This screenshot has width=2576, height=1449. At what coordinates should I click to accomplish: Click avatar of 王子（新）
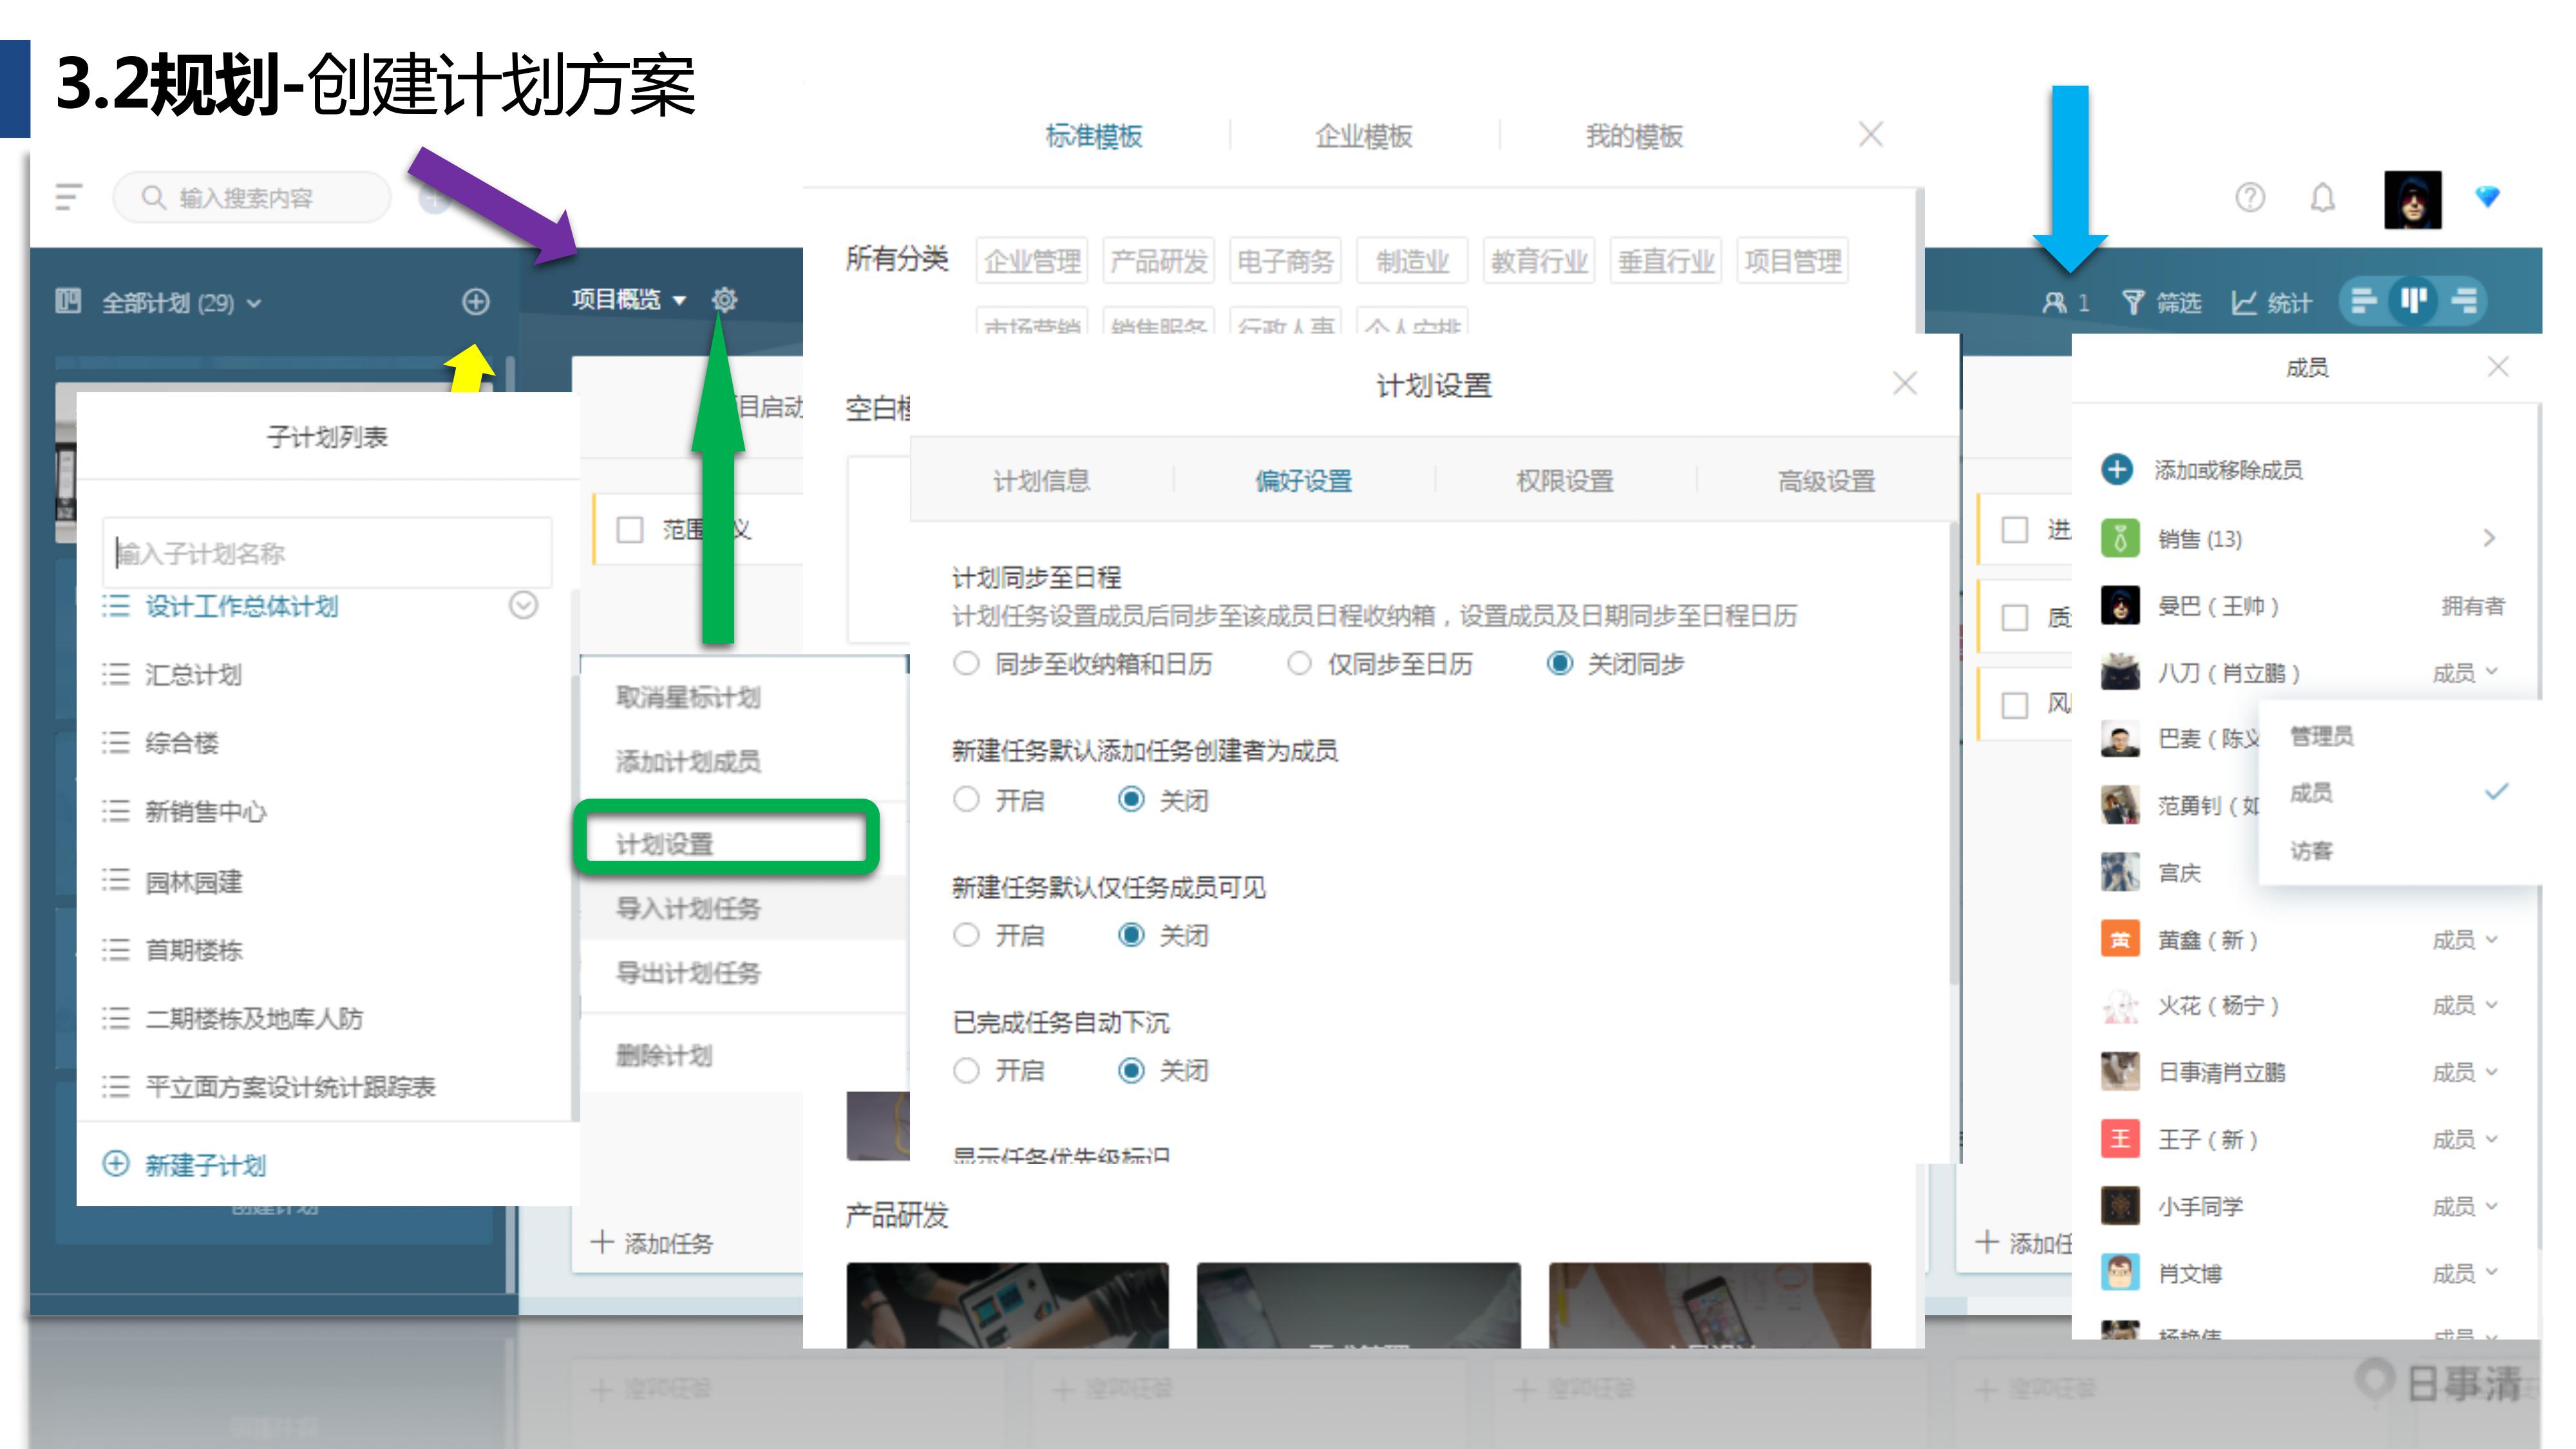tap(2120, 1139)
